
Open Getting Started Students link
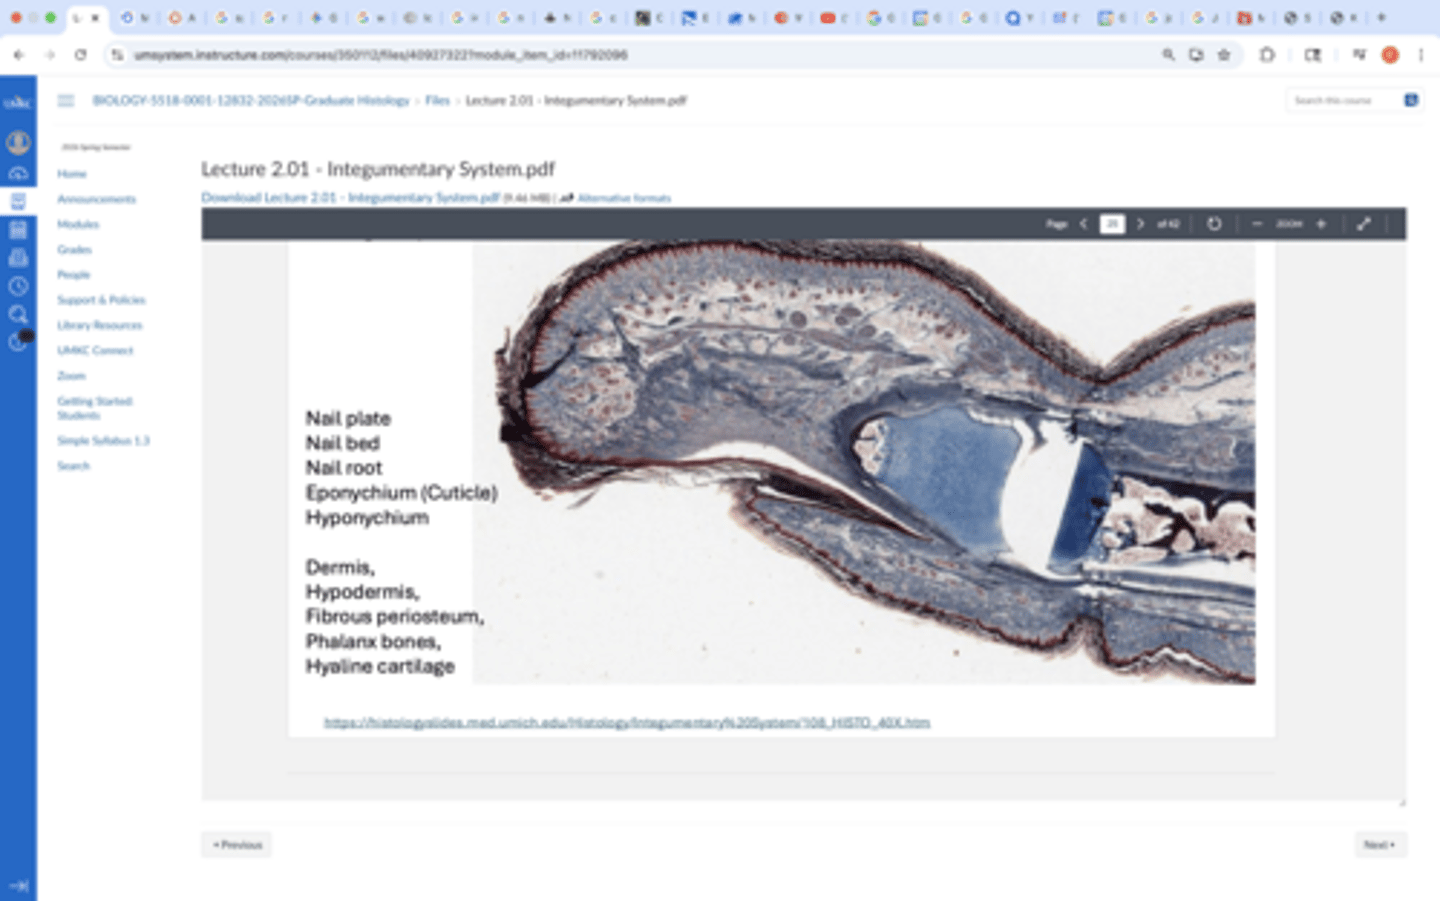[x=95, y=408]
